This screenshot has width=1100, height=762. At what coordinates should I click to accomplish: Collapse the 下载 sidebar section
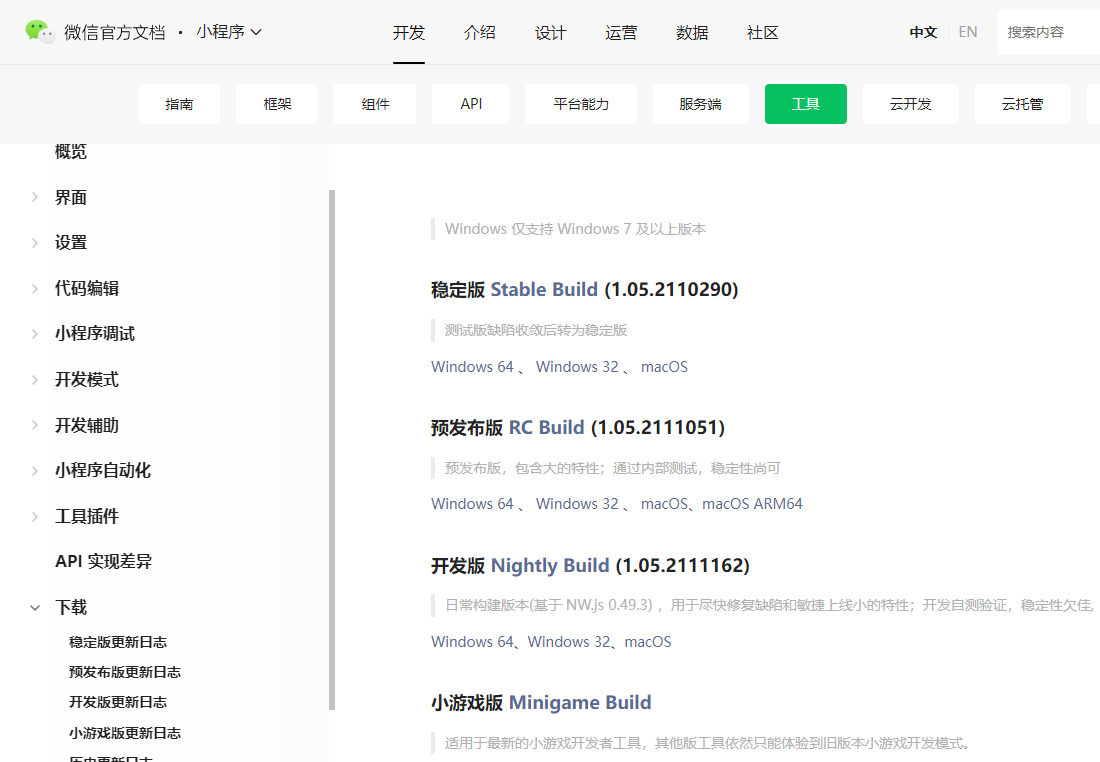35,607
